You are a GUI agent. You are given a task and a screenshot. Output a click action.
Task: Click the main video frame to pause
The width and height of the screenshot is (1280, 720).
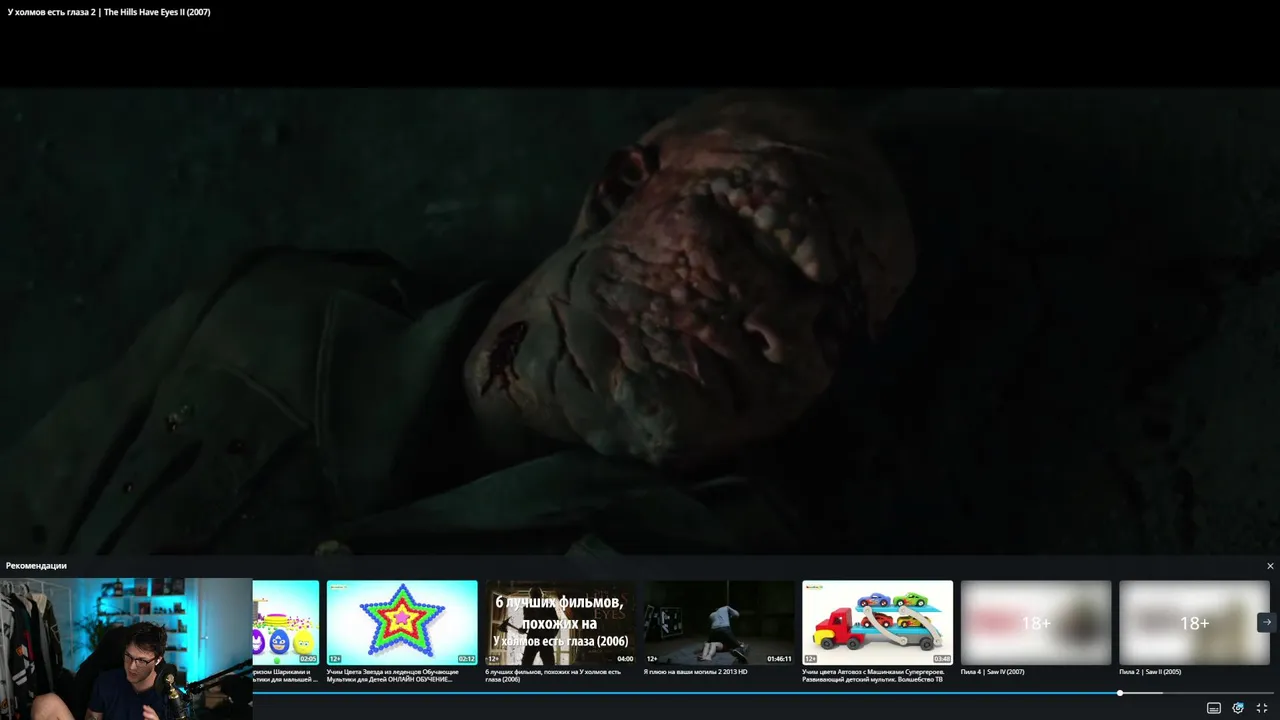[x=640, y=320]
